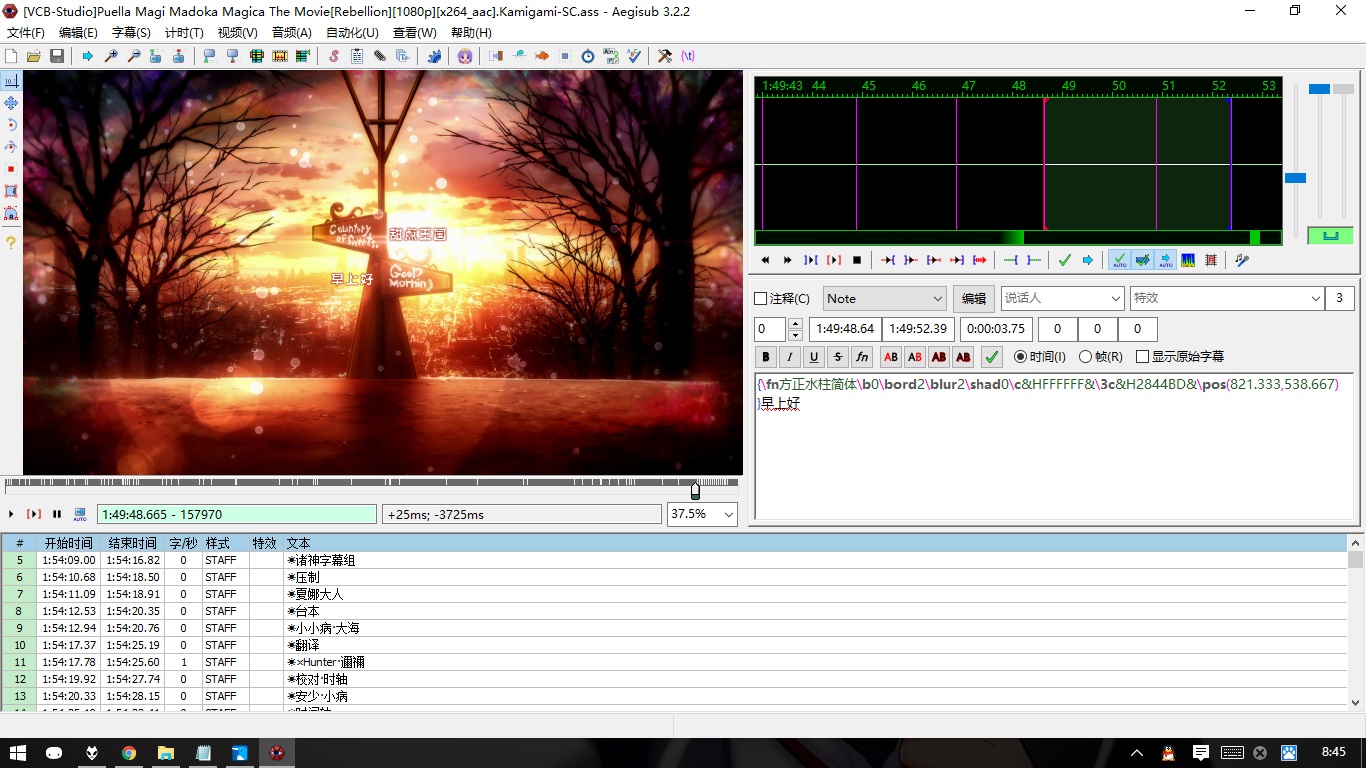Open the attachments paperclip icon
Viewport: 1366px width, 768px height.
pyautogui.click(x=380, y=56)
